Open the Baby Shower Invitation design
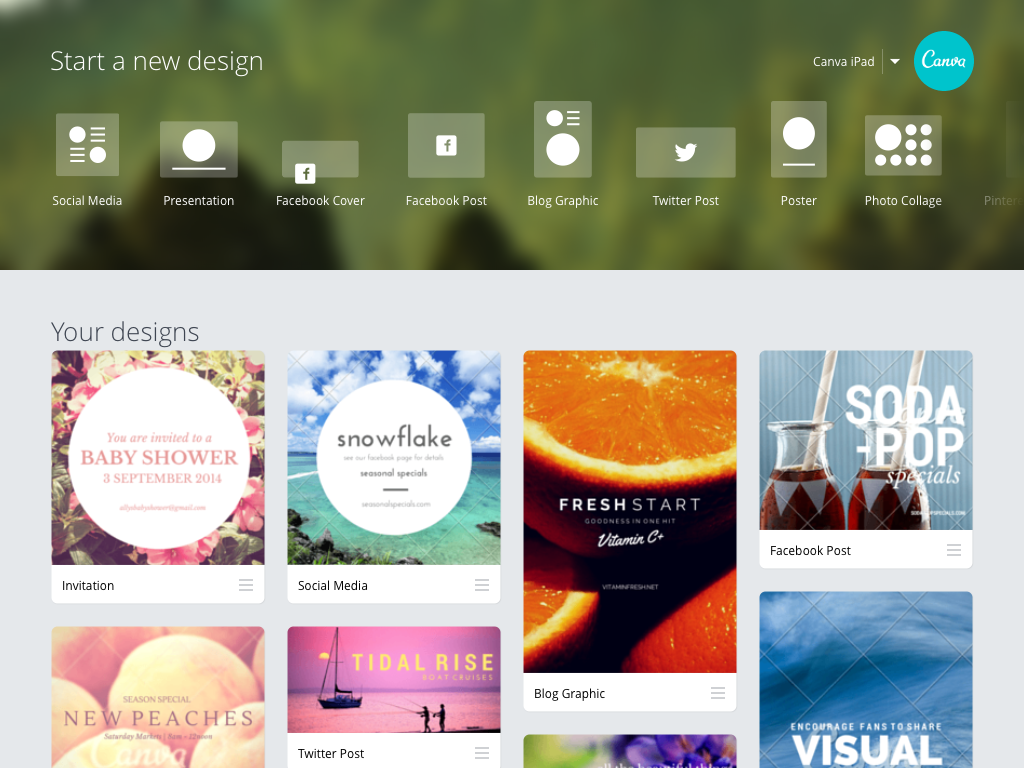The width and height of the screenshot is (1024, 768). click(157, 457)
